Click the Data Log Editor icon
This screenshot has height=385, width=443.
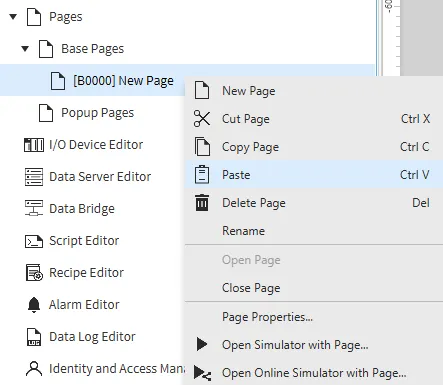pyautogui.click(x=34, y=337)
